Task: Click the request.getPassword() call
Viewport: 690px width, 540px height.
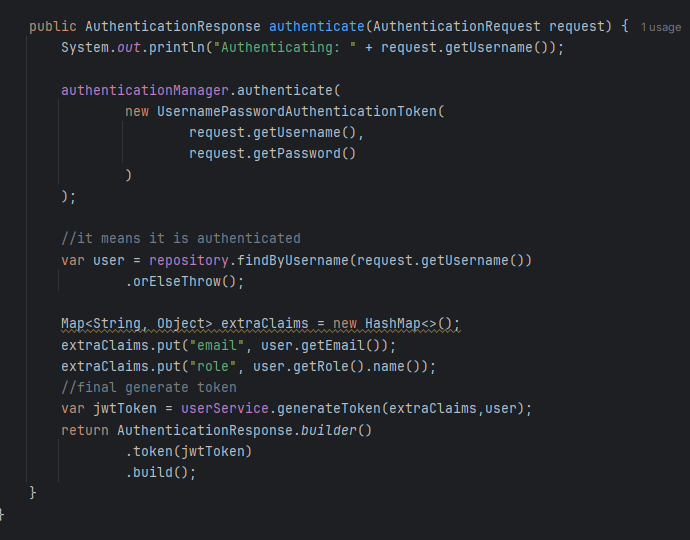Action: 272,153
